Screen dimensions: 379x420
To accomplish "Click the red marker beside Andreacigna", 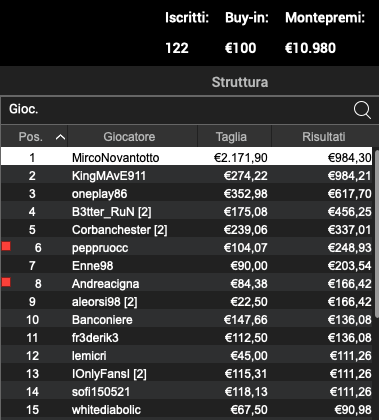I will (6, 282).
